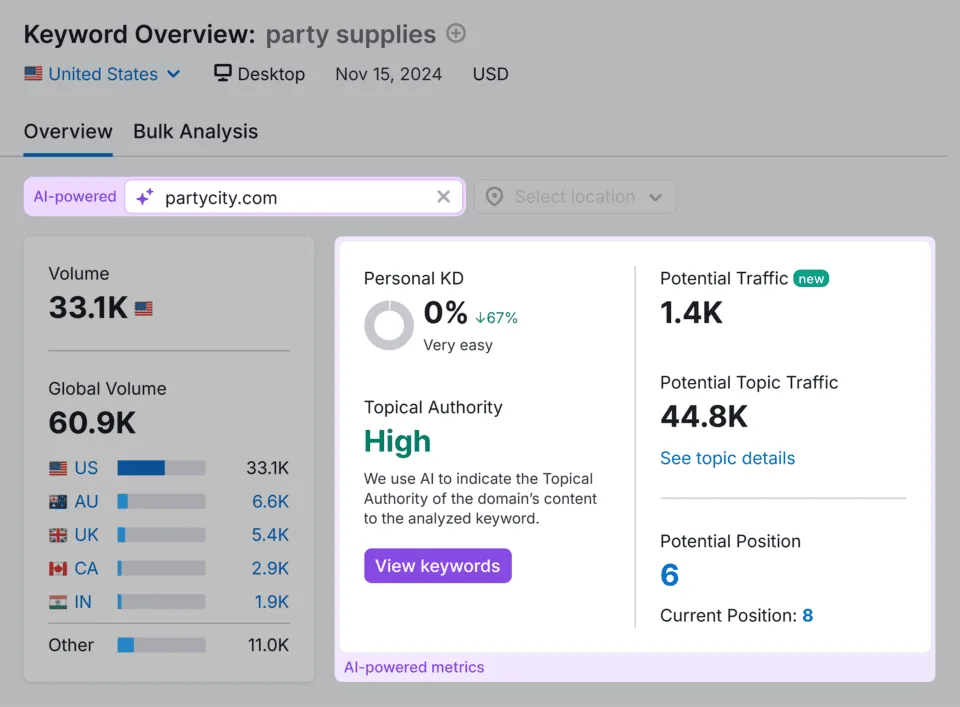960x707 pixels.
Task: Click the Australia flag icon
Action: coord(58,502)
